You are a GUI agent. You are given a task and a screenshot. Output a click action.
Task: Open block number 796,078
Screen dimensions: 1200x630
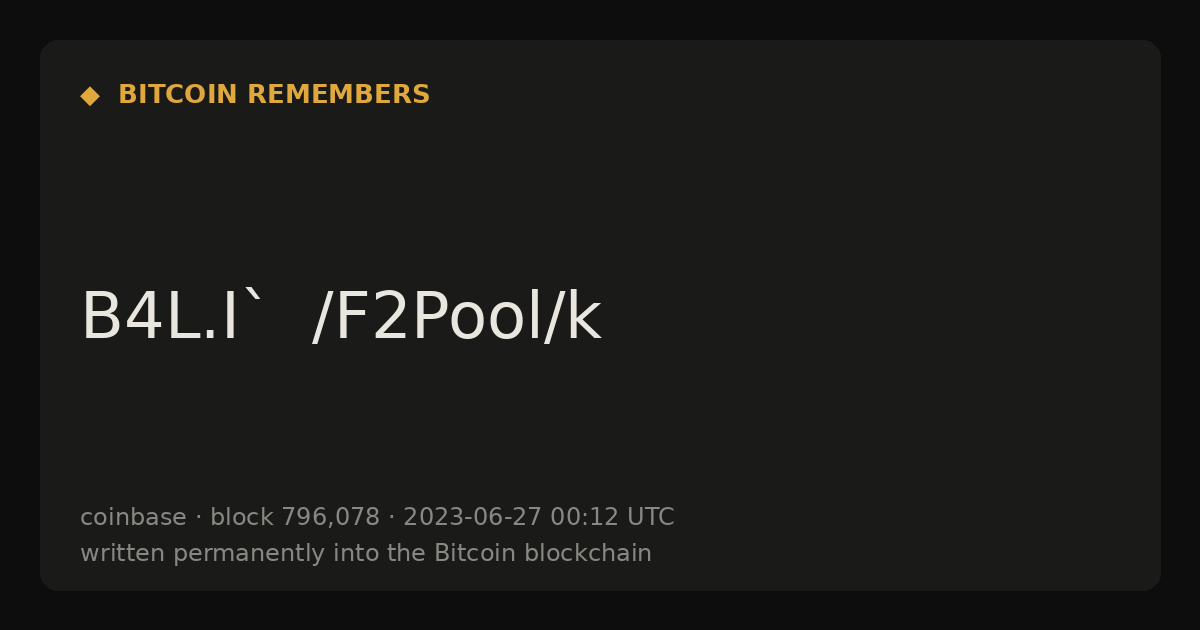click(x=330, y=517)
